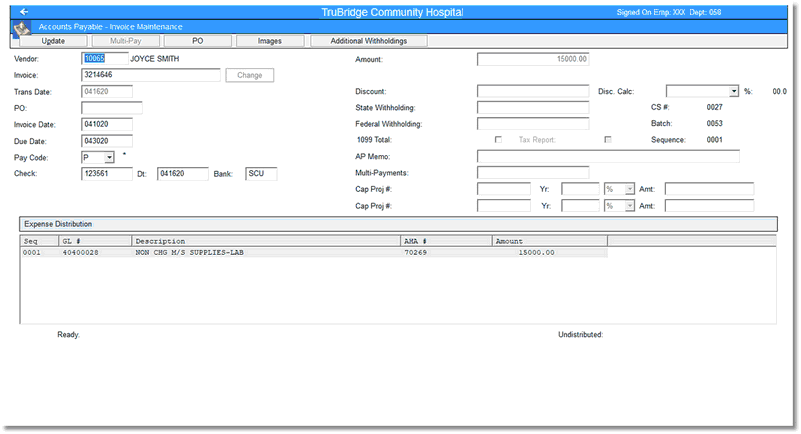The width and height of the screenshot is (801, 434).
Task: Click the Amount column header
Action: [x=550, y=241]
